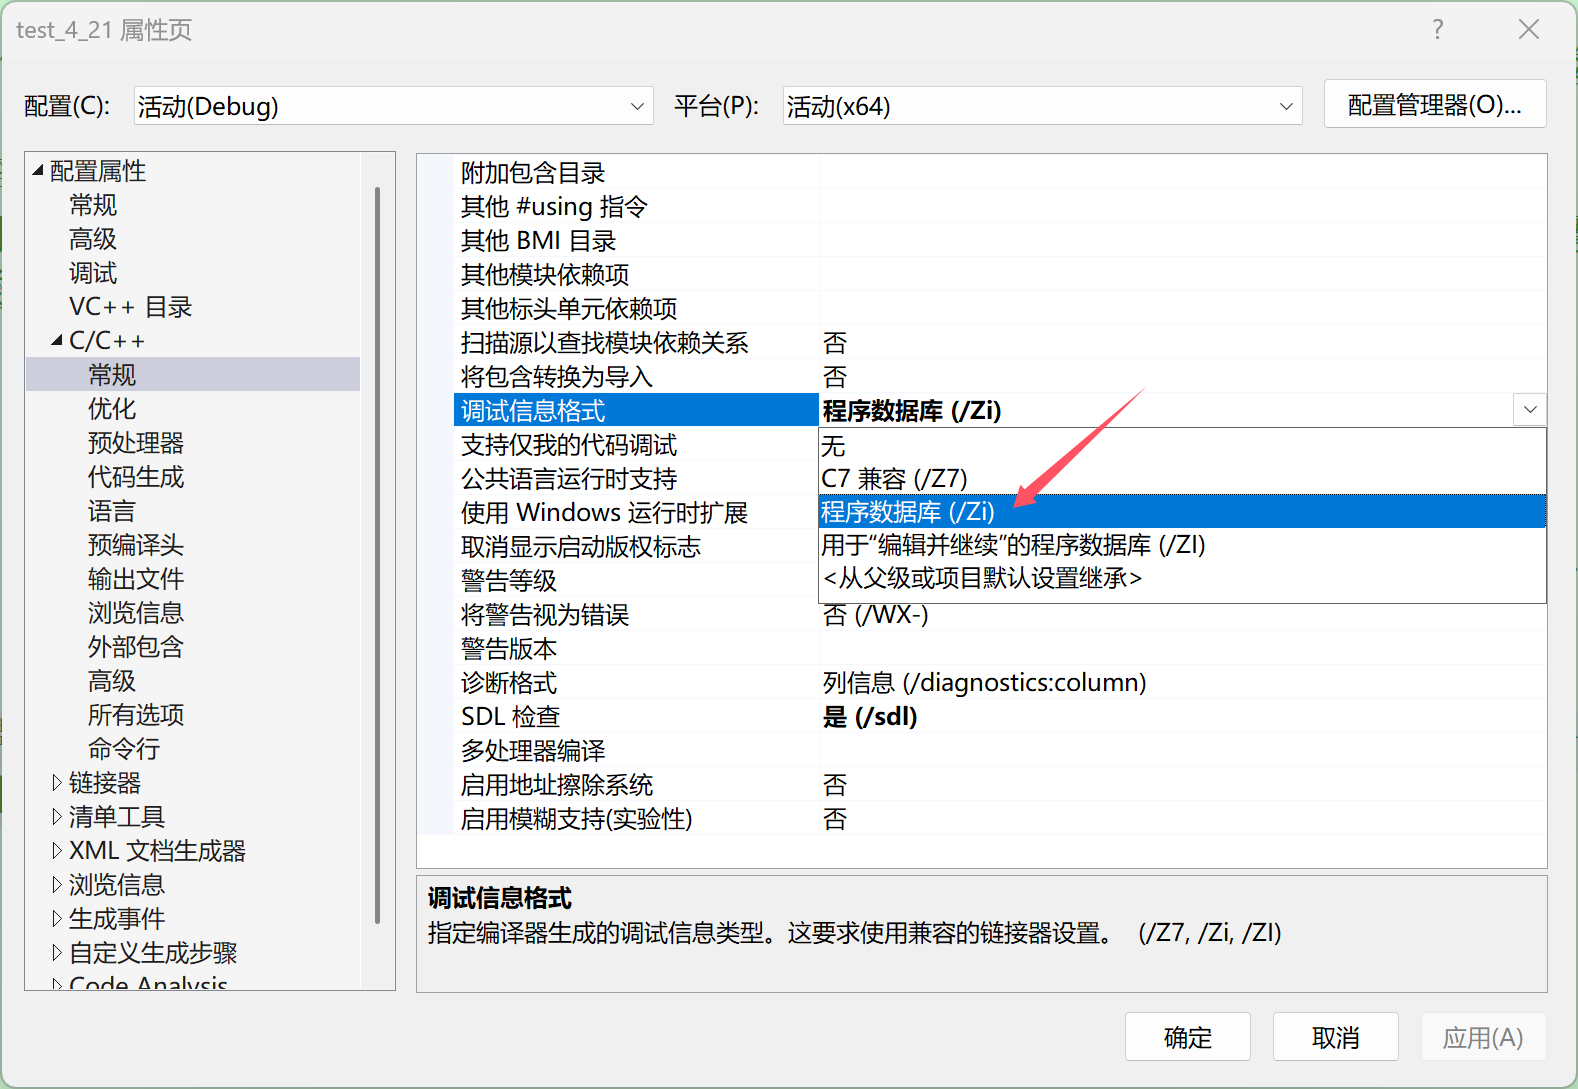
Task: Select the 使用 Windows 运行时扩展 property
Action: pyautogui.click(x=636, y=513)
